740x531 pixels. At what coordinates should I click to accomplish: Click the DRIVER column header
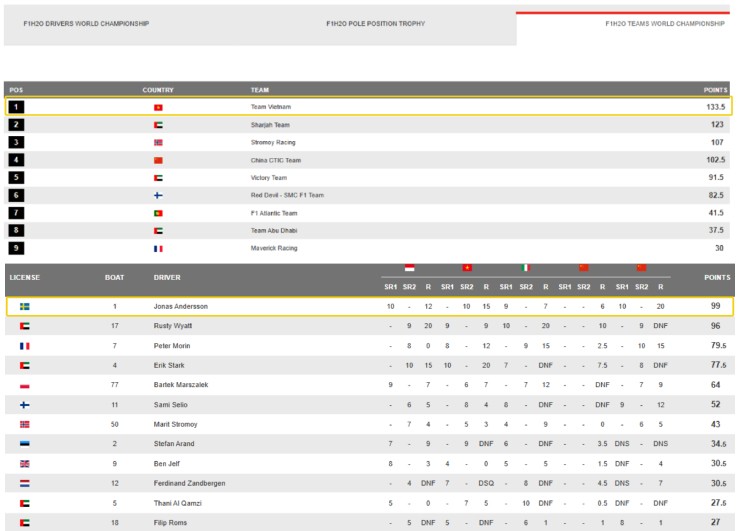point(167,276)
